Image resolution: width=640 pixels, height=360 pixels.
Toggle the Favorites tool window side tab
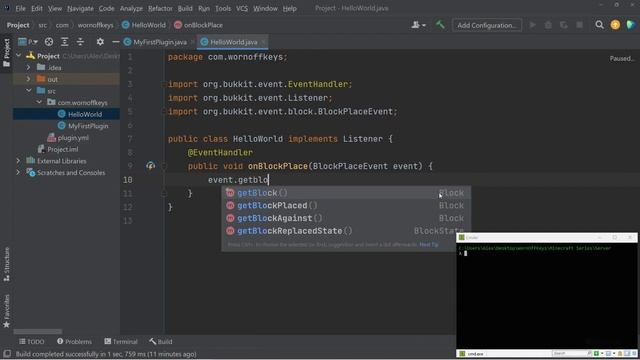click(x=6, y=311)
